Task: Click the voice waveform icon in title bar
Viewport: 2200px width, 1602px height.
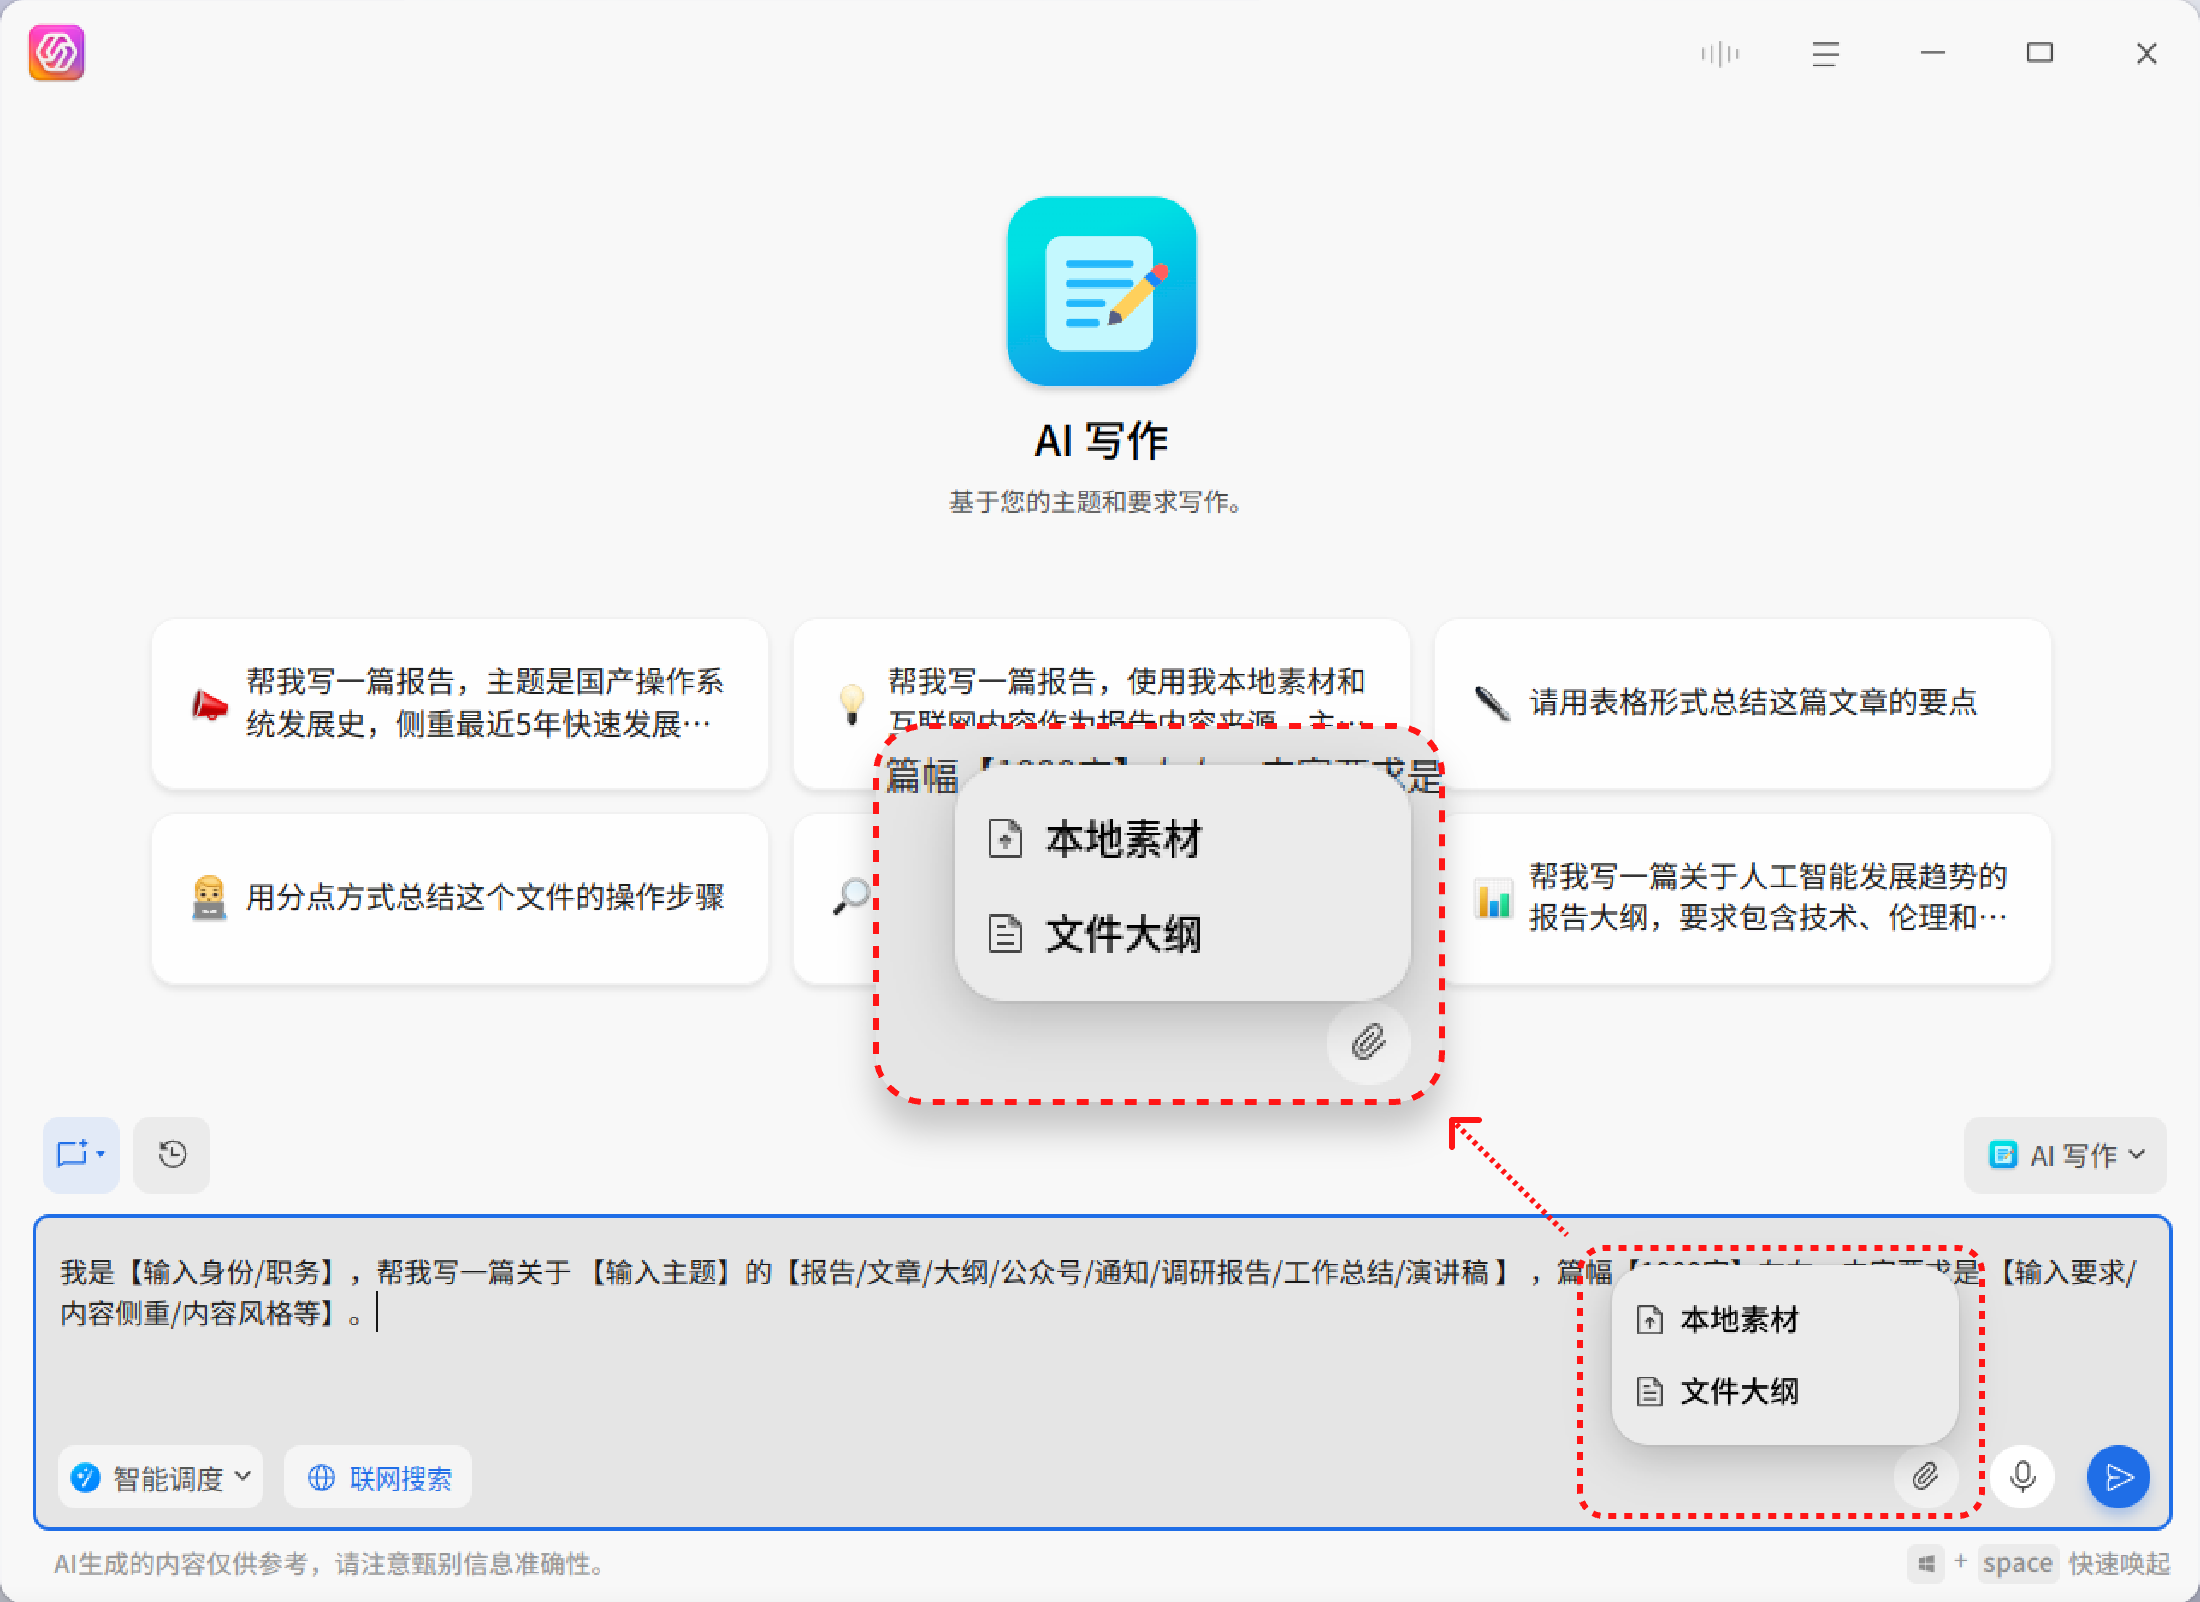Action: tap(1719, 54)
